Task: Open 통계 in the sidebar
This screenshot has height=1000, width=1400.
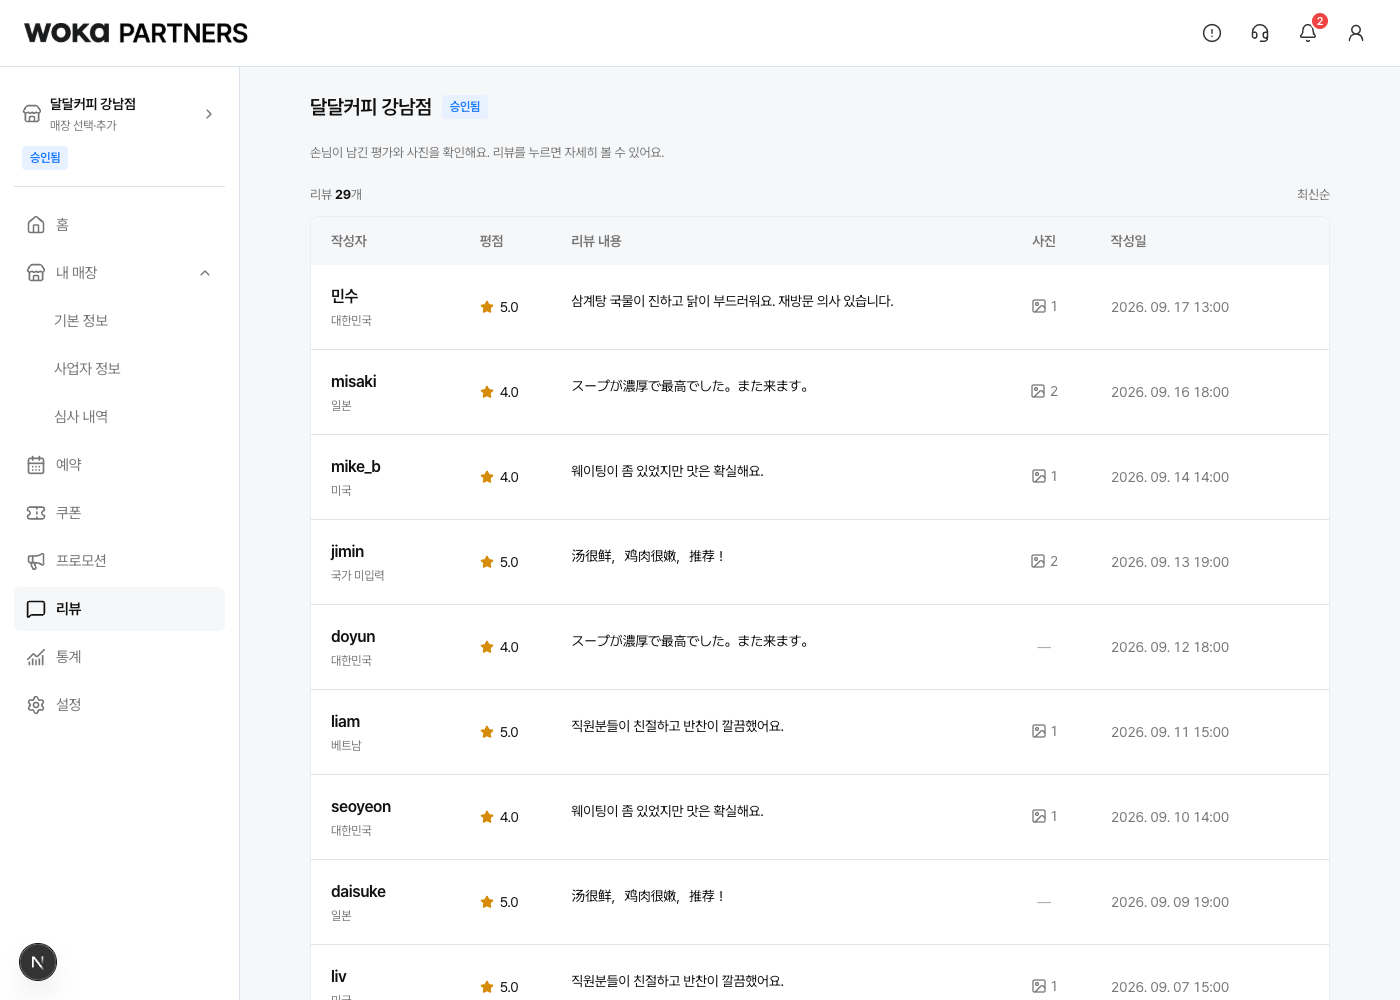Action: click(119, 657)
